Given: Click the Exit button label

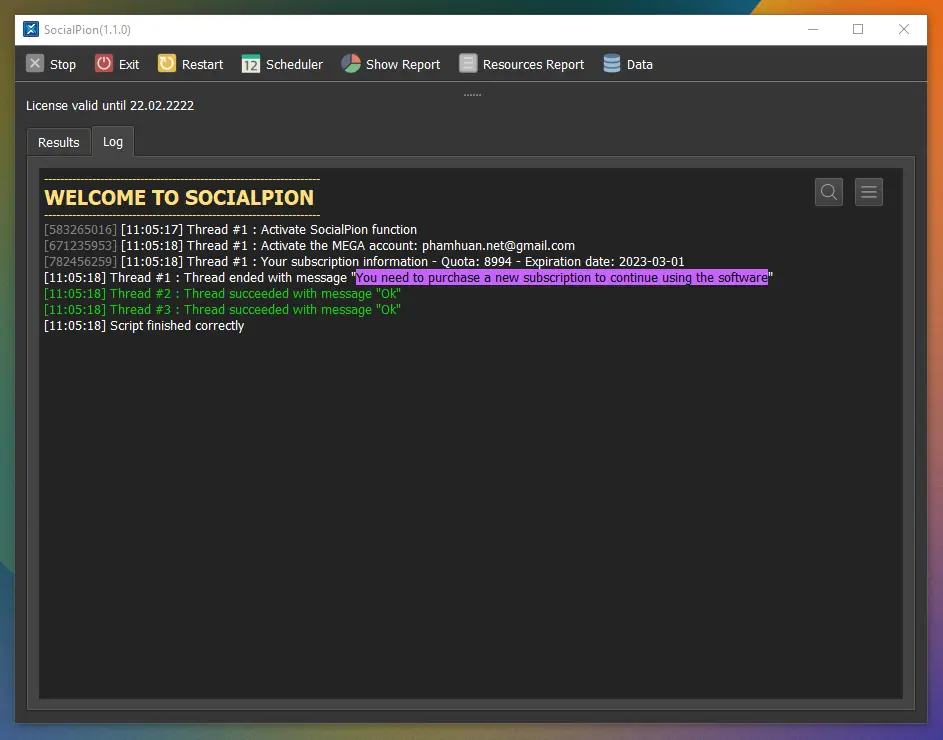Looking at the screenshot, I should pyautogui.click(x=129, y=64).
